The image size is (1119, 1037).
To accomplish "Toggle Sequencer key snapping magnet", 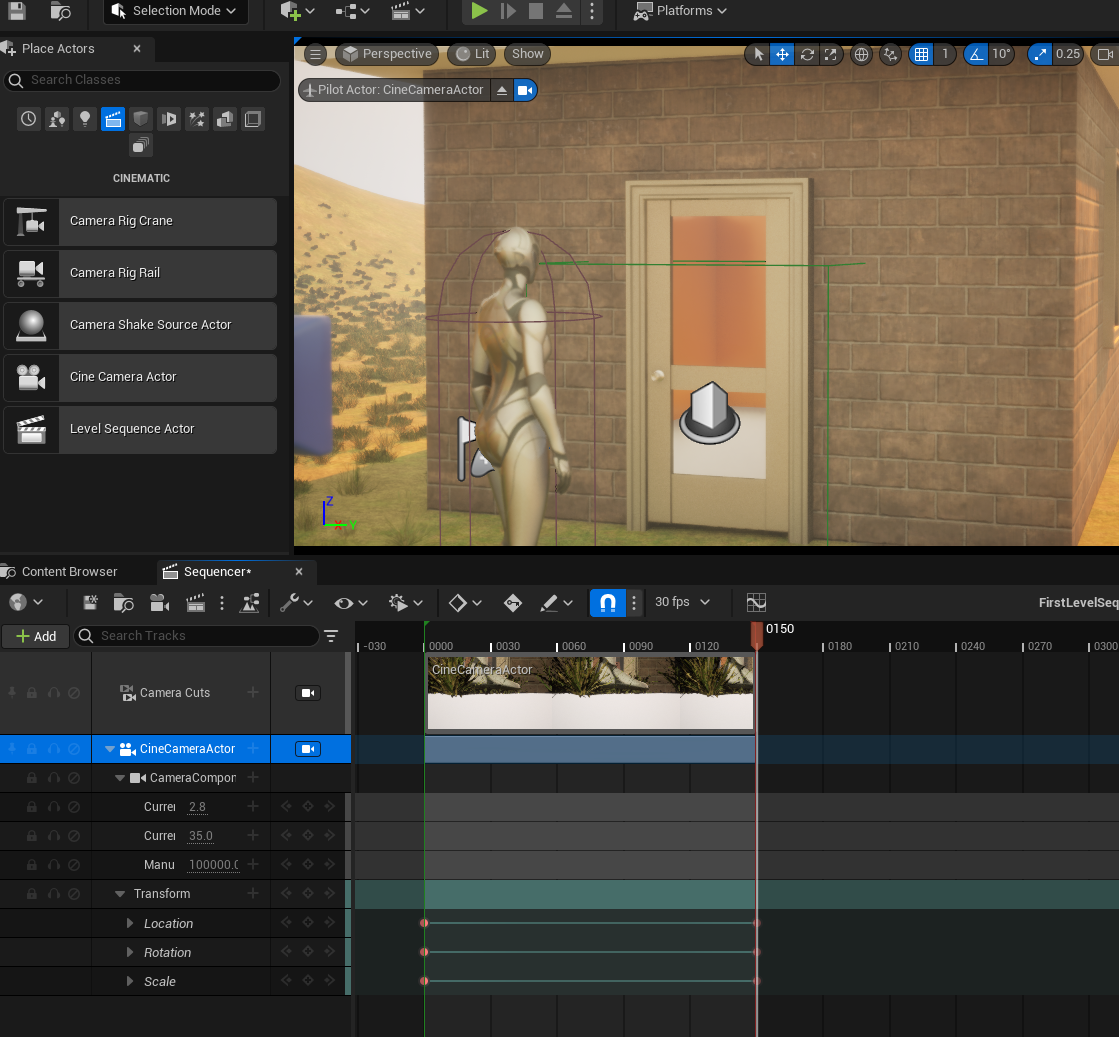I will [607, 602].
